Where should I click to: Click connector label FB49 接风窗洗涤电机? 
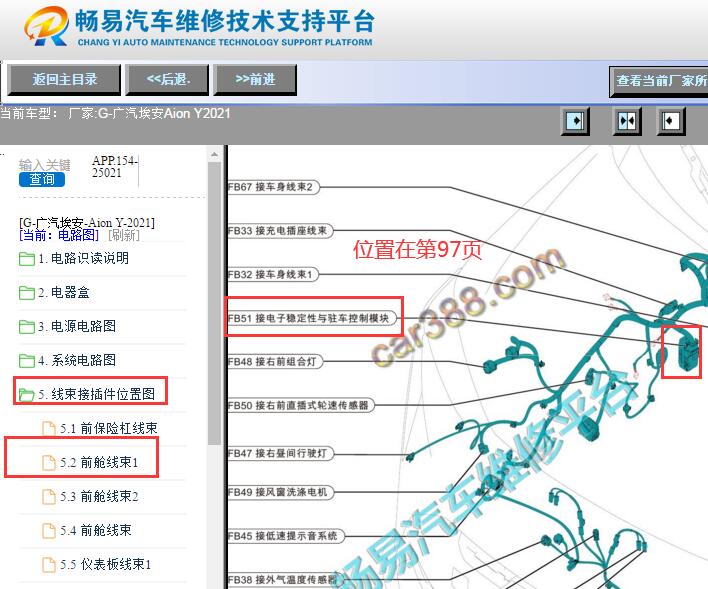(x=280, y=492)
